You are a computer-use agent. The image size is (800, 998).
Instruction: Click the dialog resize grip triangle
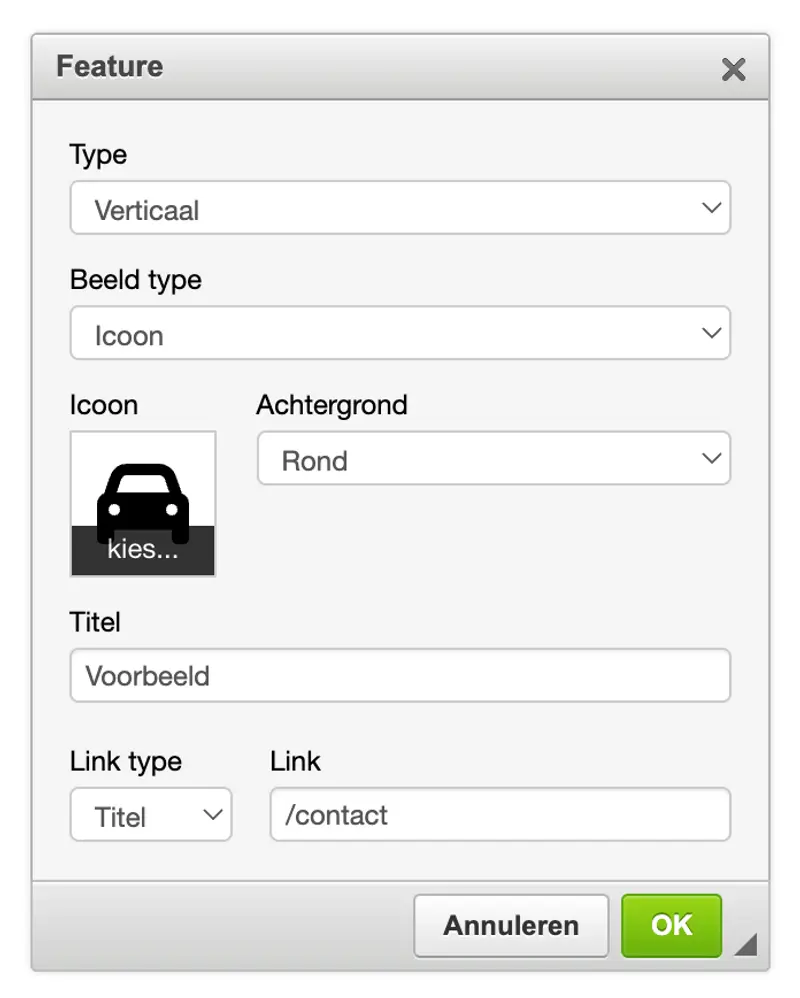[x=746, y=944]
